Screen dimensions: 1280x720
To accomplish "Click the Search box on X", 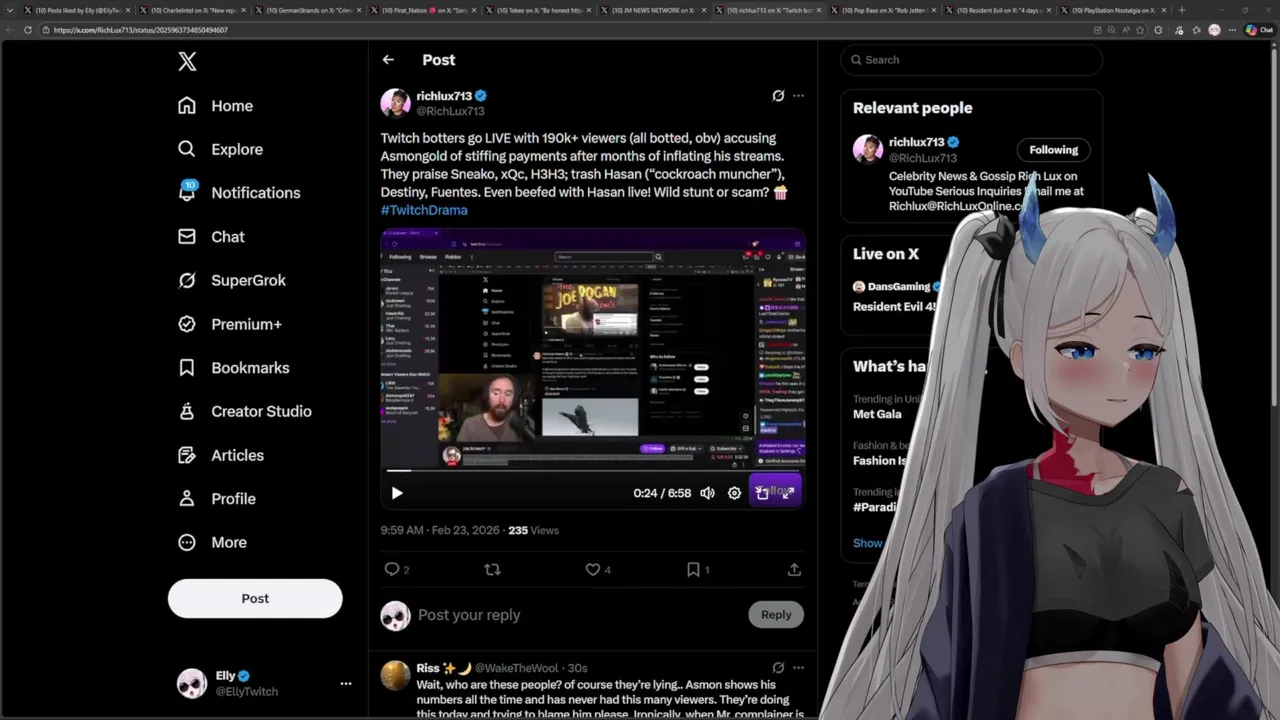I will (972, 60).
